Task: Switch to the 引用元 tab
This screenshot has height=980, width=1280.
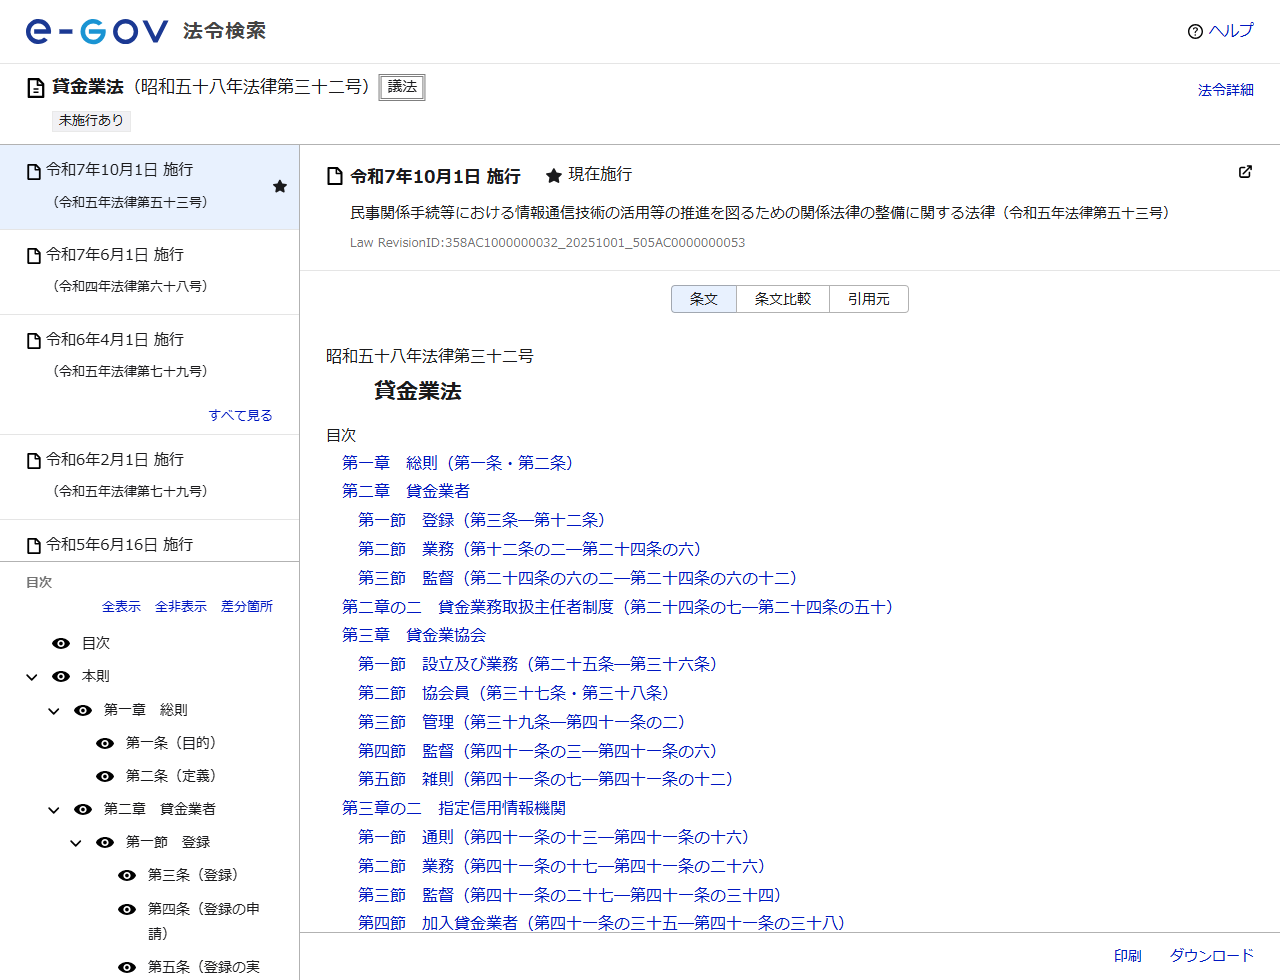Action: pyautogui.click(x=869, y=299)
